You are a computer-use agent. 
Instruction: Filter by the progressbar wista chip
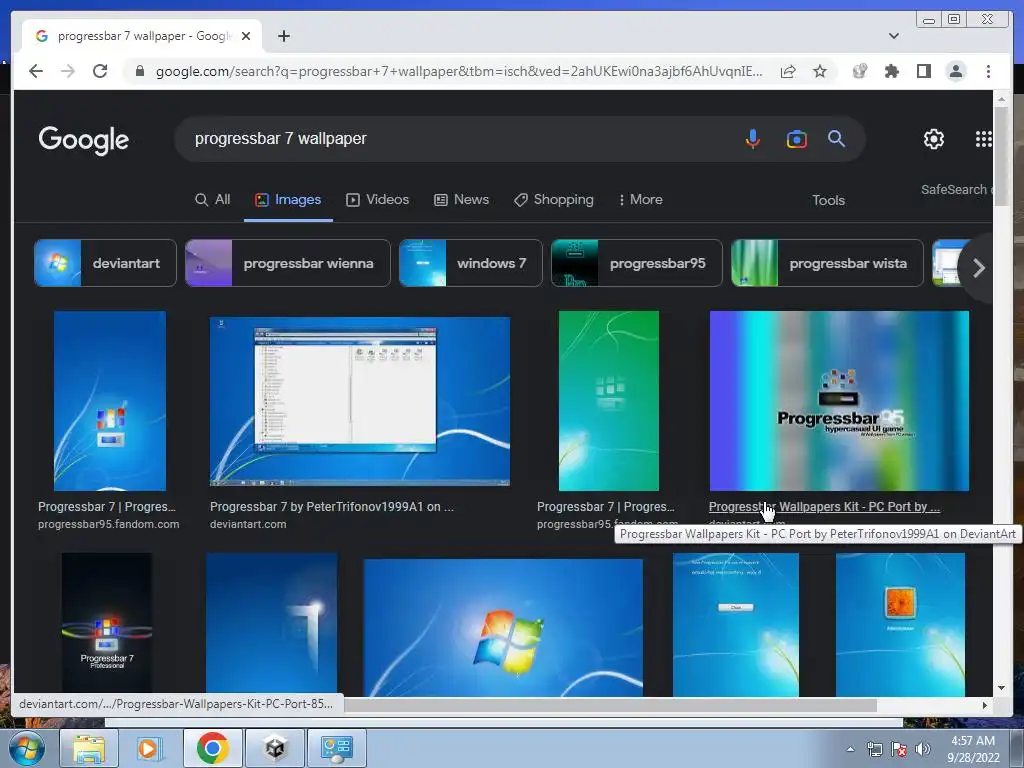coord(827,263)
